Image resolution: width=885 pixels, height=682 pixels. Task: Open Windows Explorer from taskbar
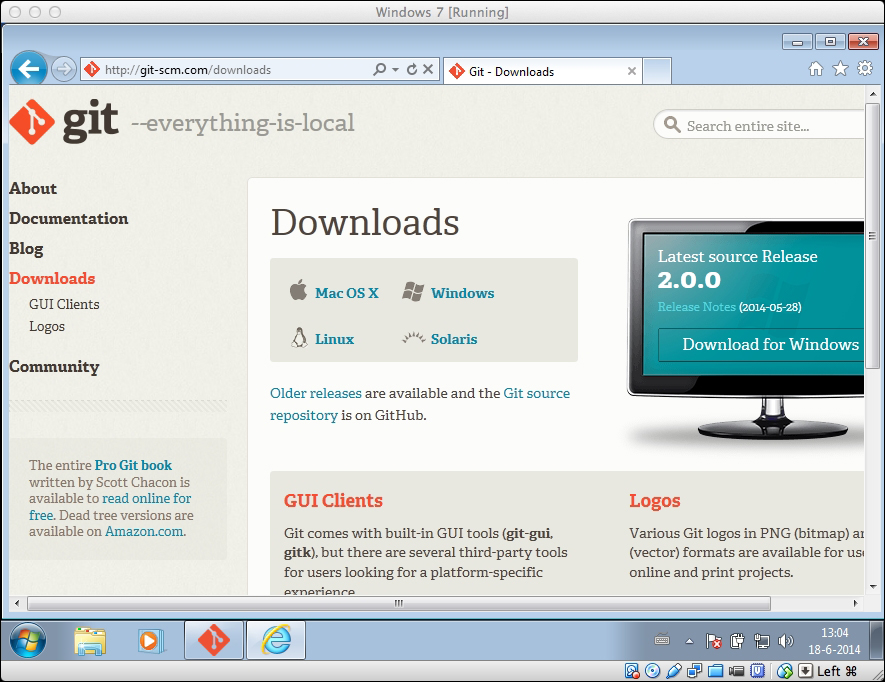tap(90, 640)
